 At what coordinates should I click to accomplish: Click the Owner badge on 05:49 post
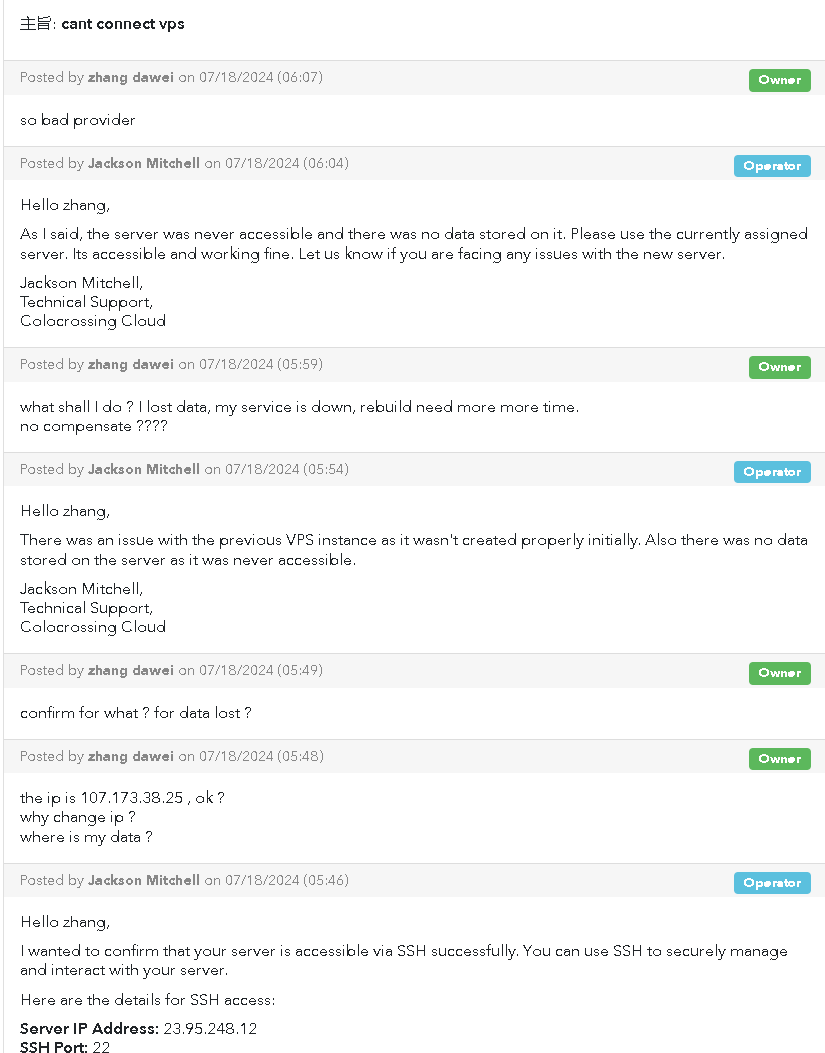[779, 673]
